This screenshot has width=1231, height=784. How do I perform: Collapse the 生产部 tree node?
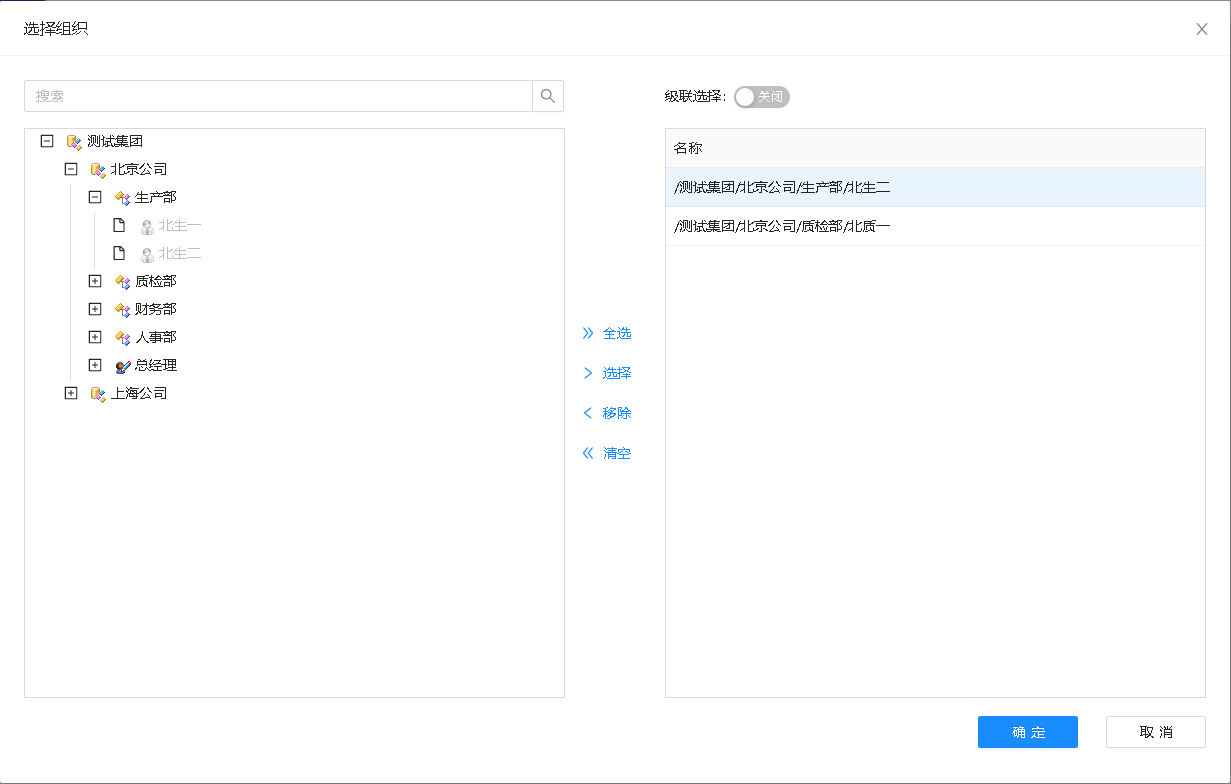click(x=95, y=198)
